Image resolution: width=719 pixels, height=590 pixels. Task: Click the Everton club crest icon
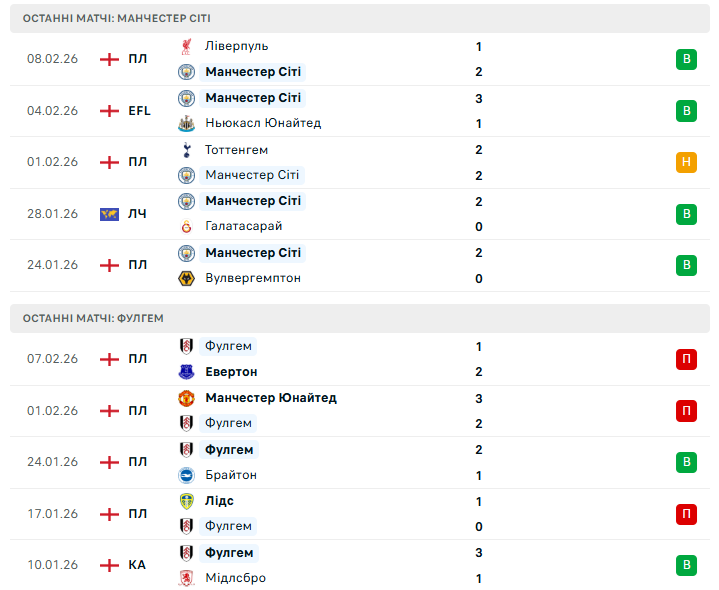tap(186, 372)
